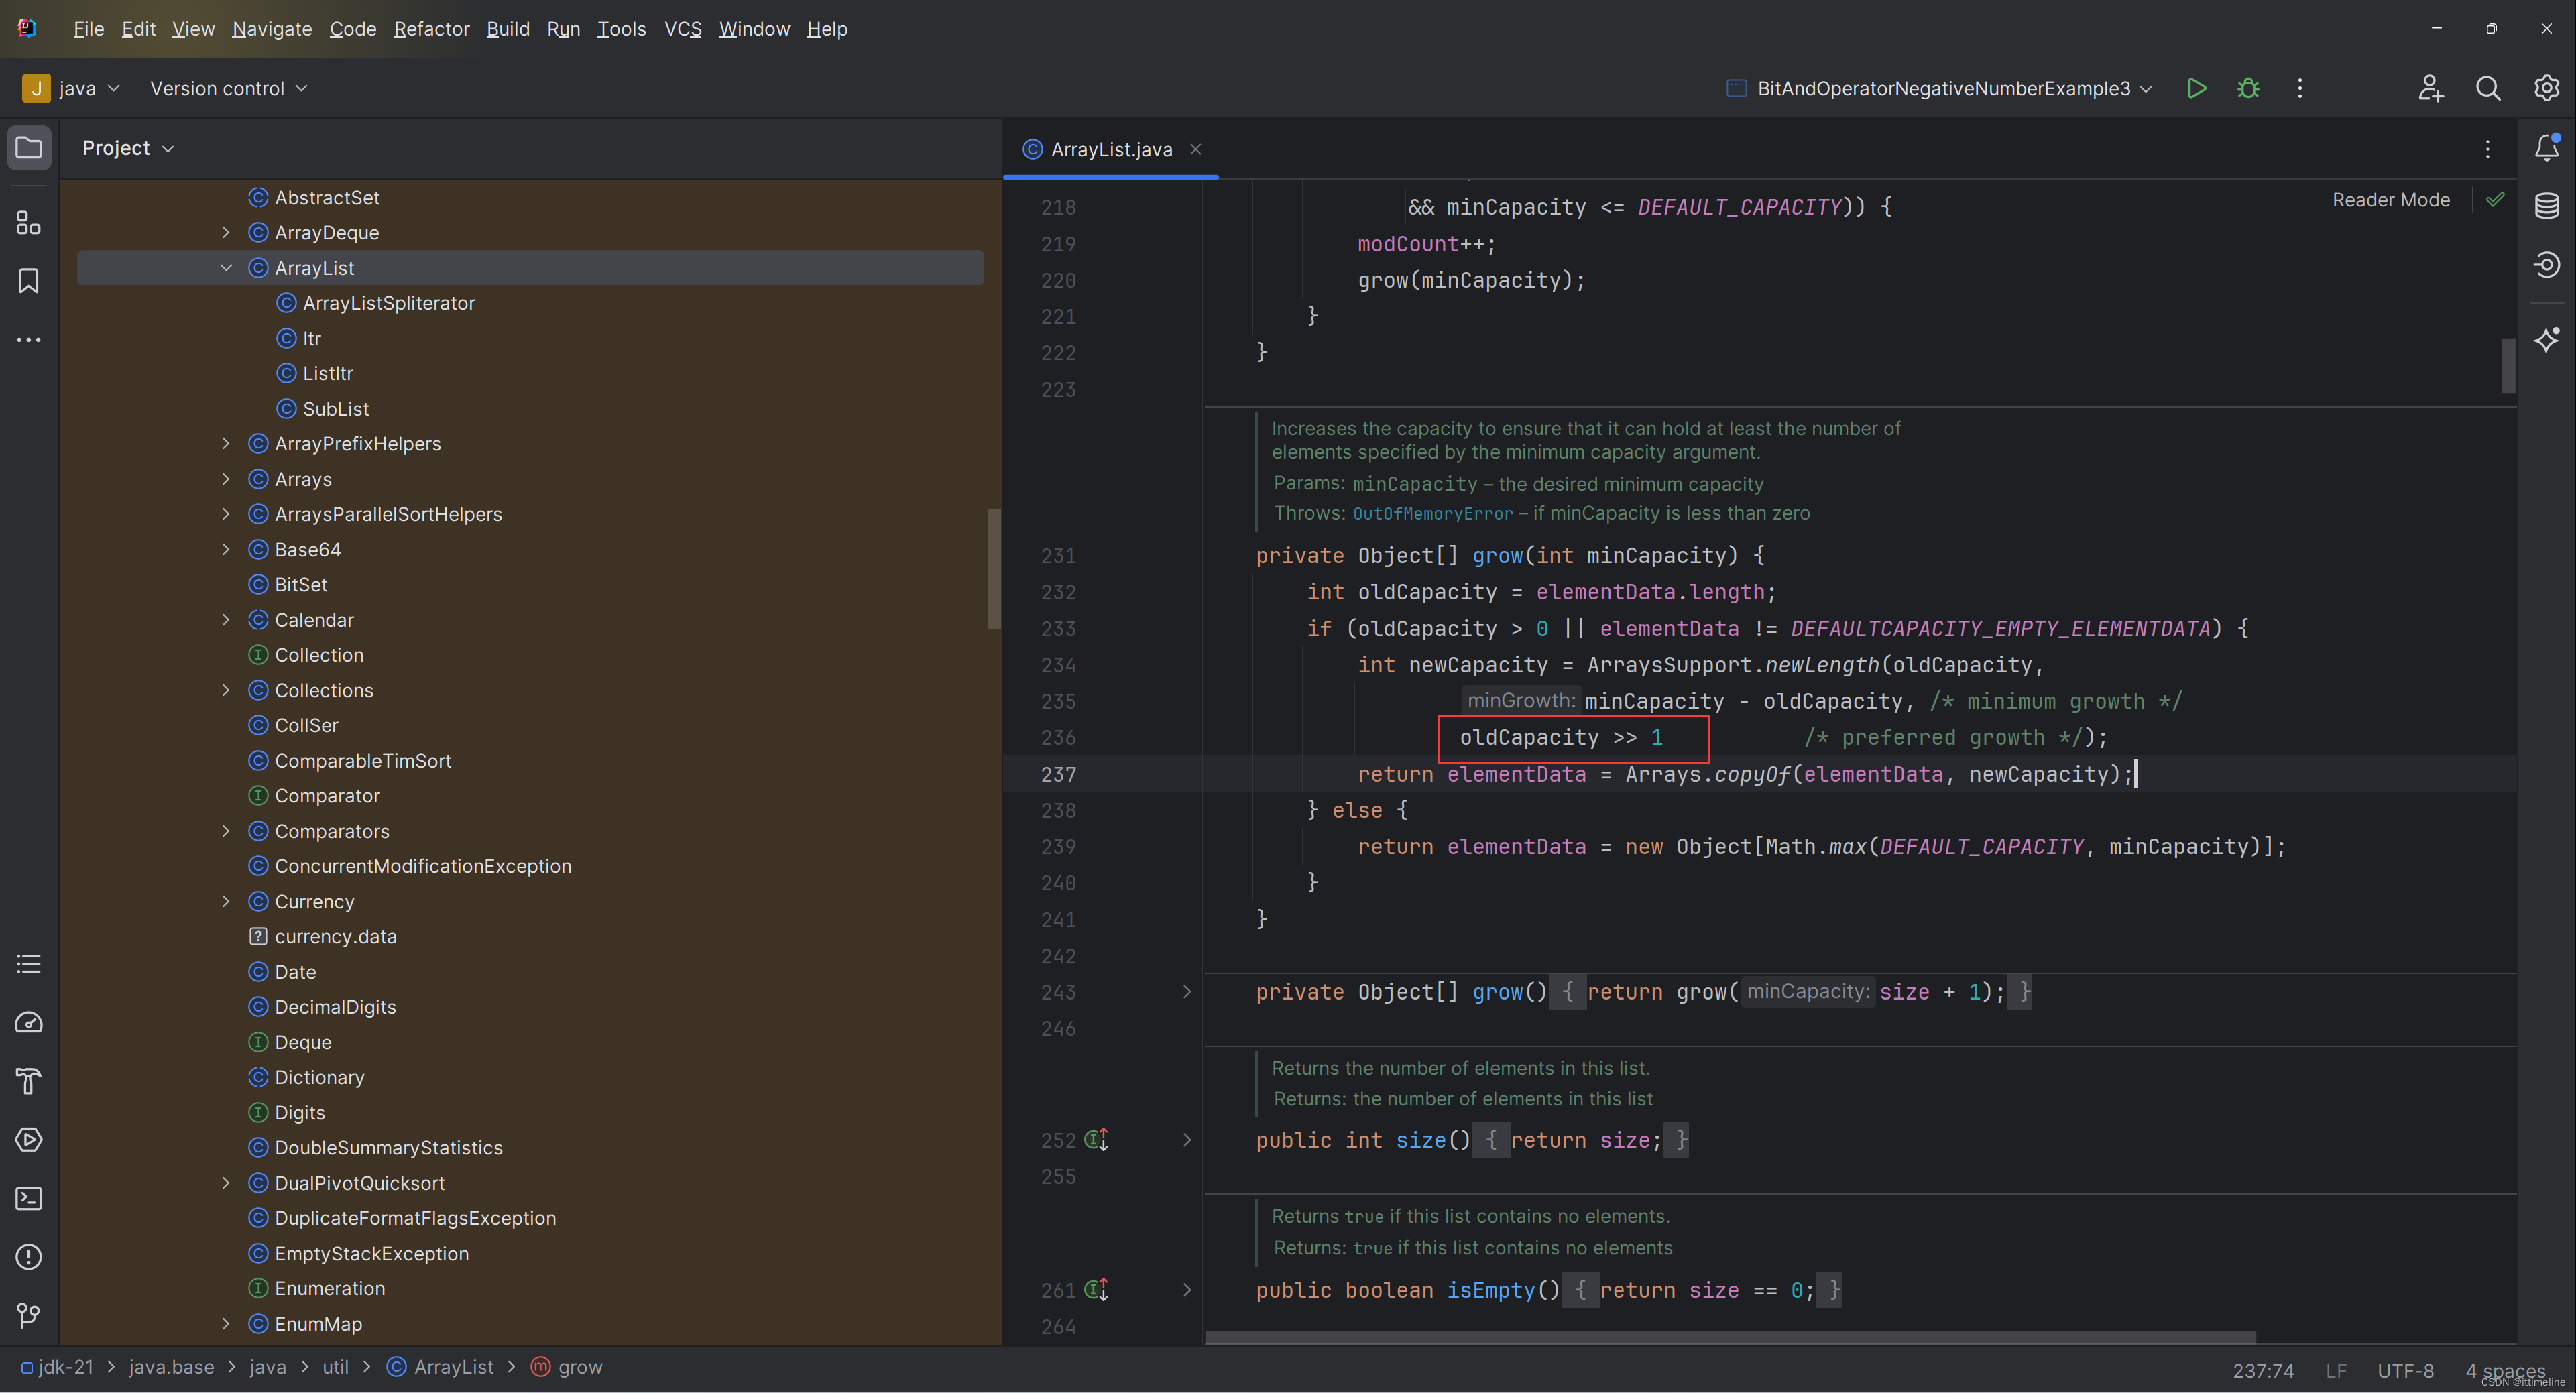Expand the Collections tree node

pyautogui.click(x=226, y=690)
